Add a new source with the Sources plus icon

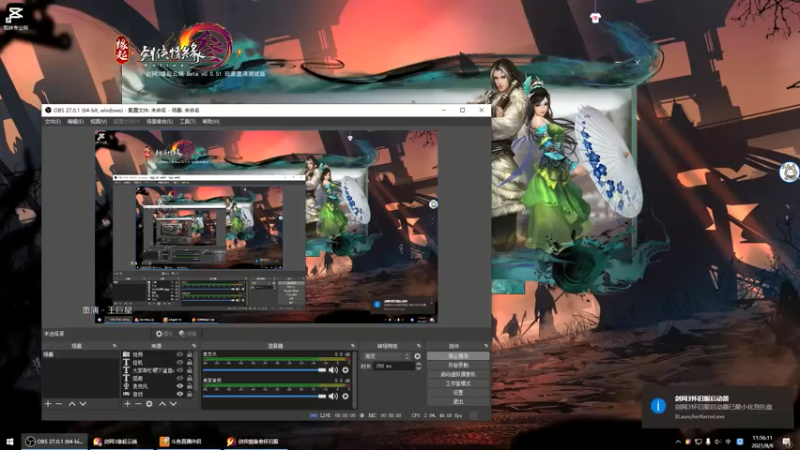(x=127, y=404)
